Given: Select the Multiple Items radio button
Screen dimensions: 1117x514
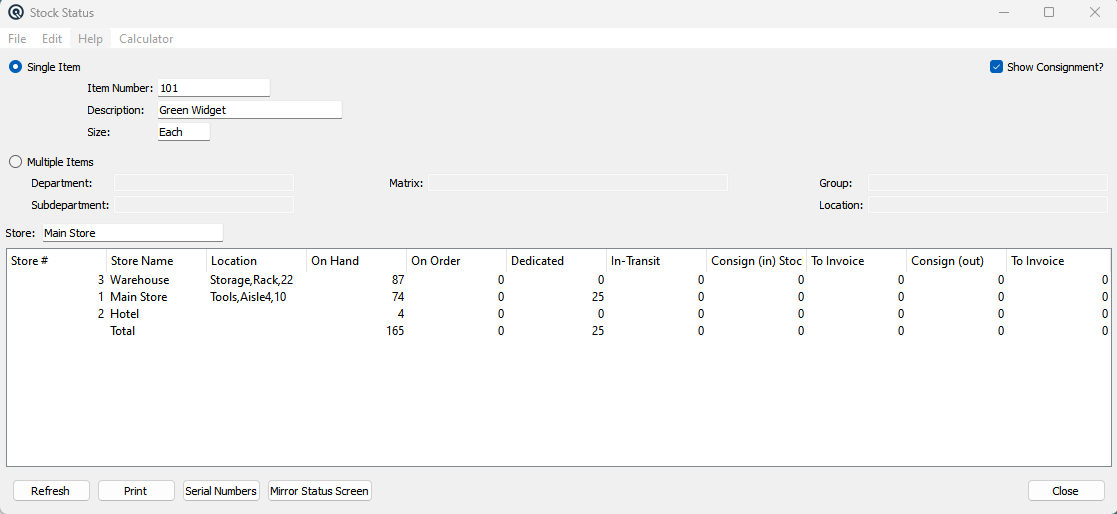Looking at the screenshot, I should coord(16,162).
